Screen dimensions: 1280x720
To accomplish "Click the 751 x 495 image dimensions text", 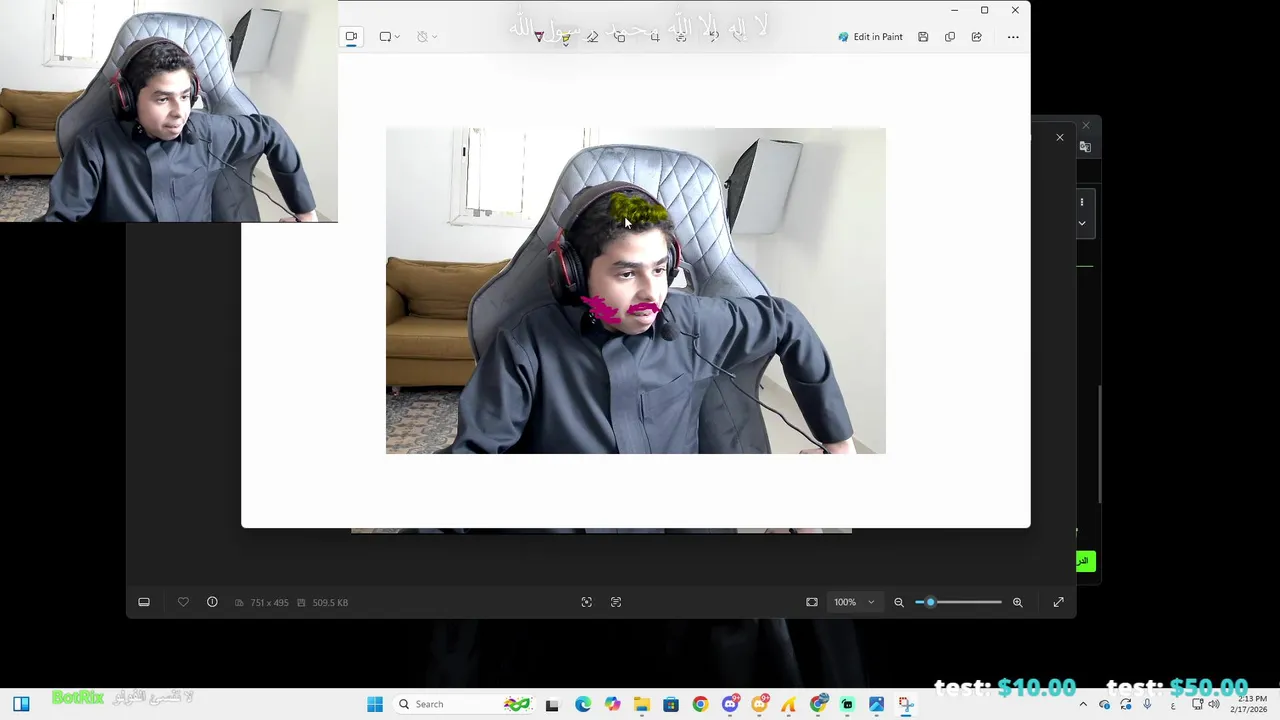I will [269, 603].
